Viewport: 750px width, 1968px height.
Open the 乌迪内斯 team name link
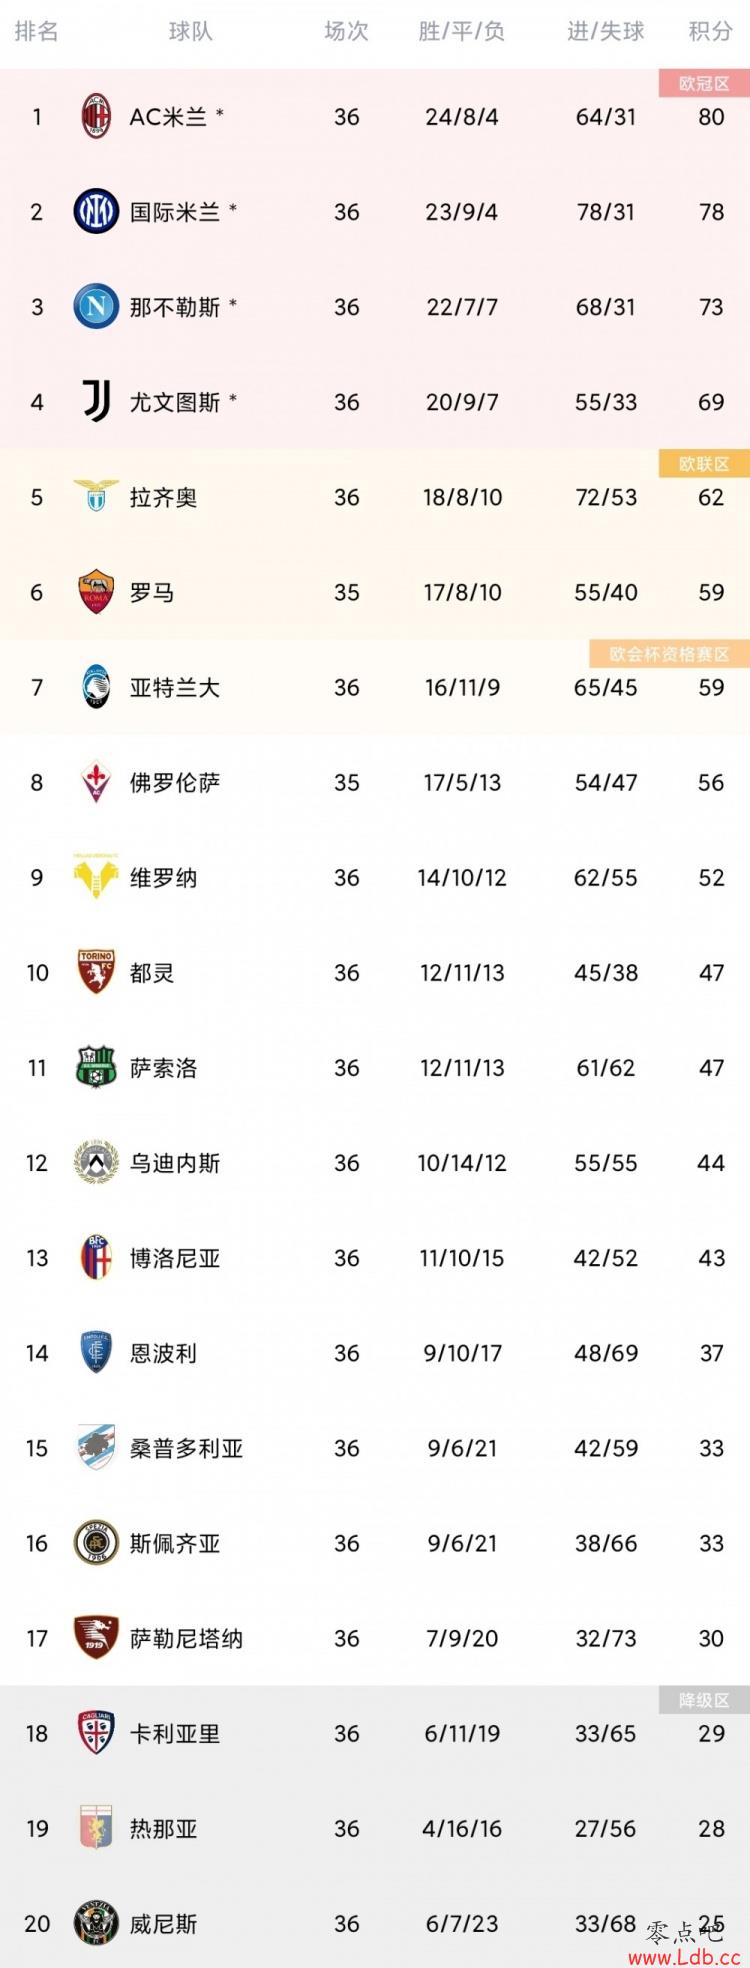(x=175, y=1163)
